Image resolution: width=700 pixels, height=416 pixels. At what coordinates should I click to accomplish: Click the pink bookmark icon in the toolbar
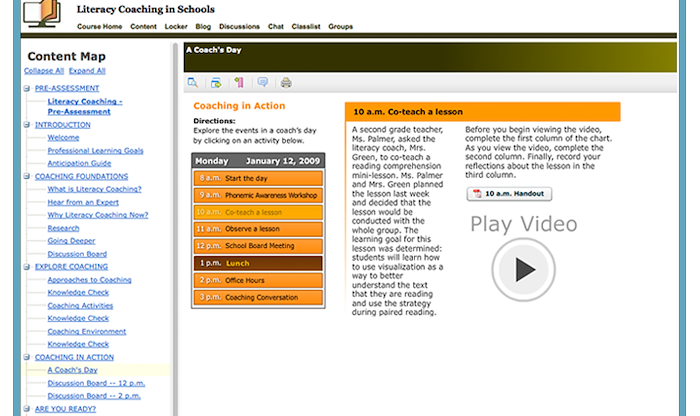[239, 83]
